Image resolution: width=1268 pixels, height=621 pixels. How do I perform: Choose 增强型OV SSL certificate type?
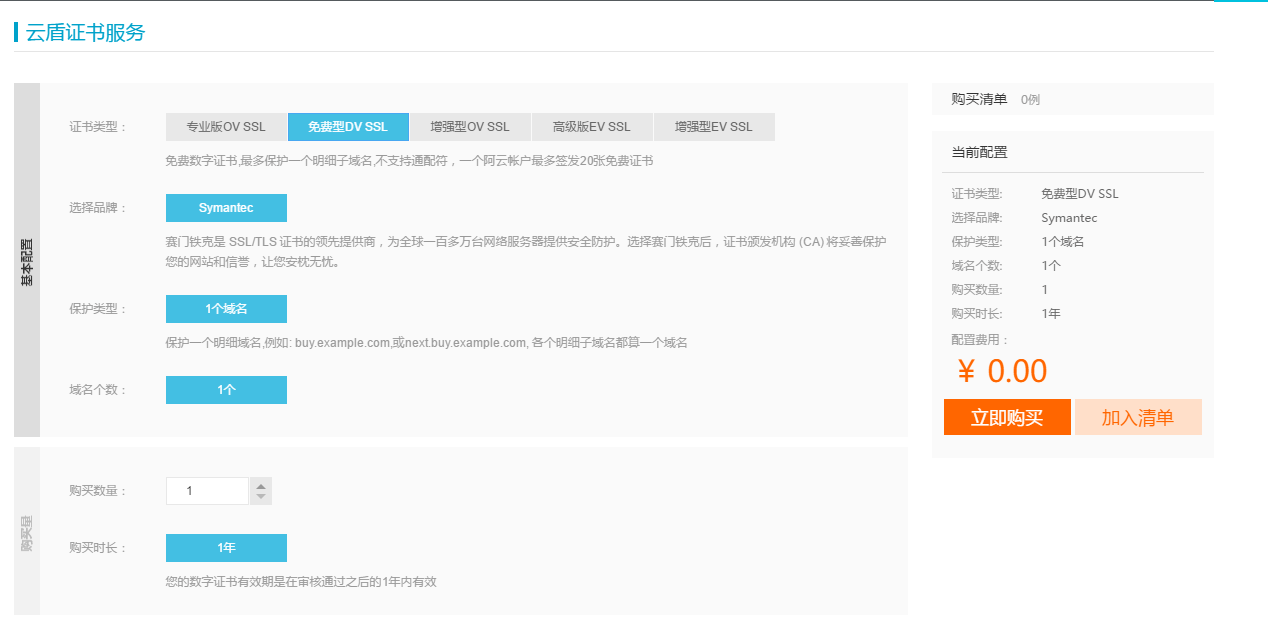click(470, 127)
